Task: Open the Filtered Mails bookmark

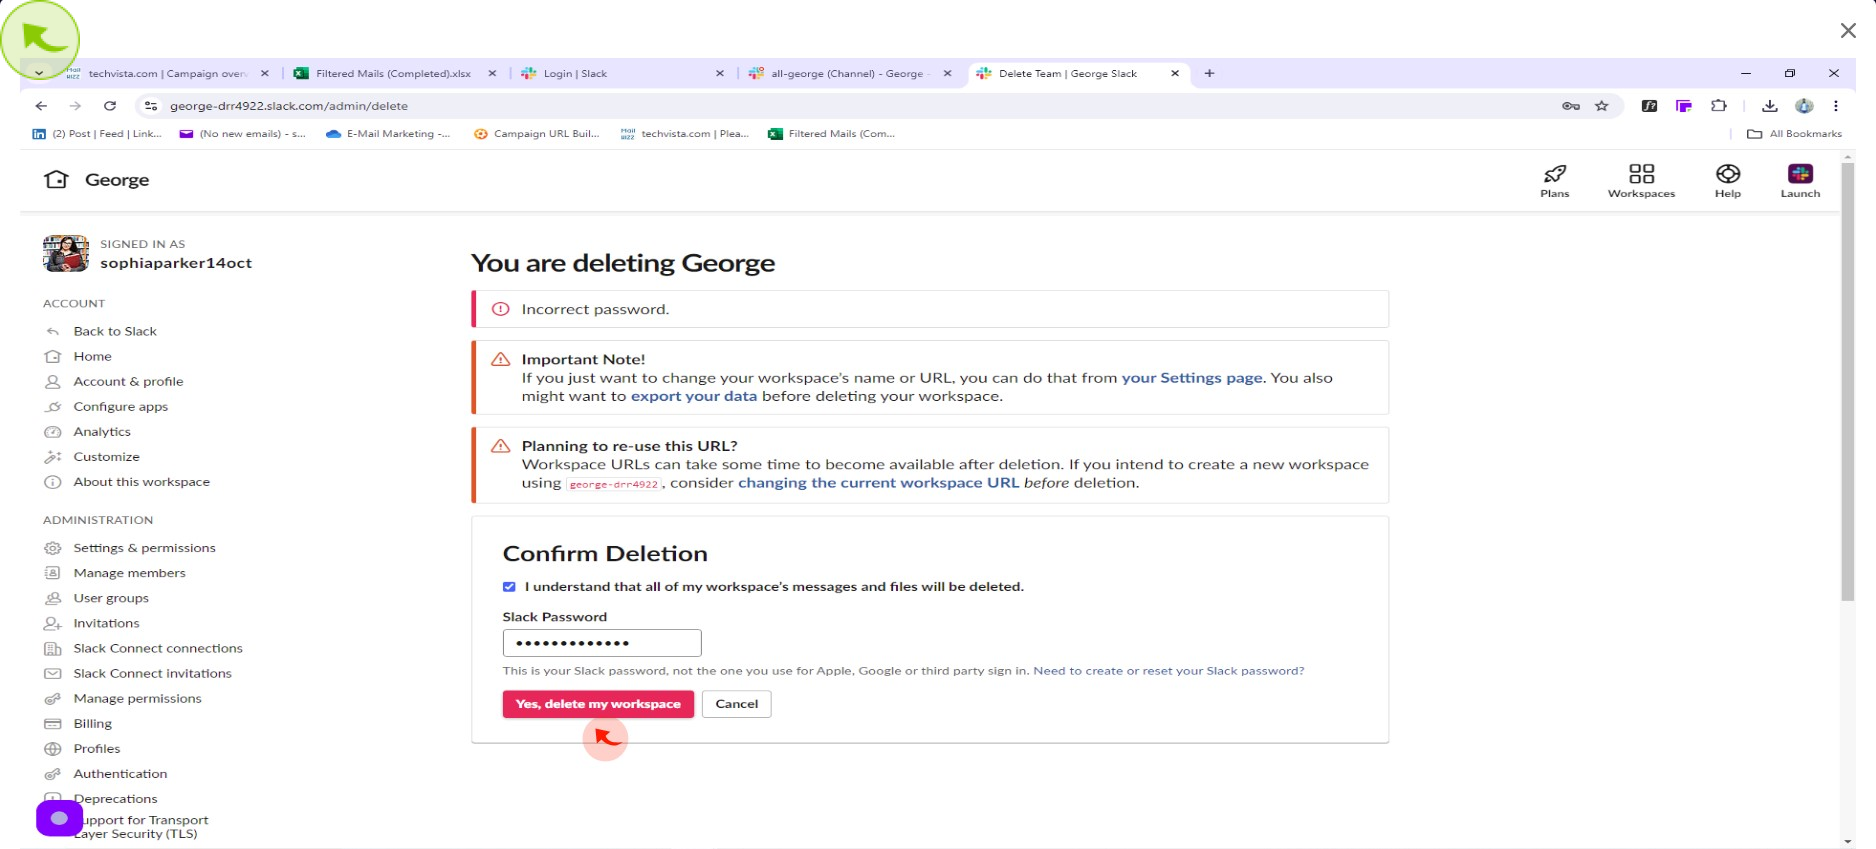Action: point(831,133)
